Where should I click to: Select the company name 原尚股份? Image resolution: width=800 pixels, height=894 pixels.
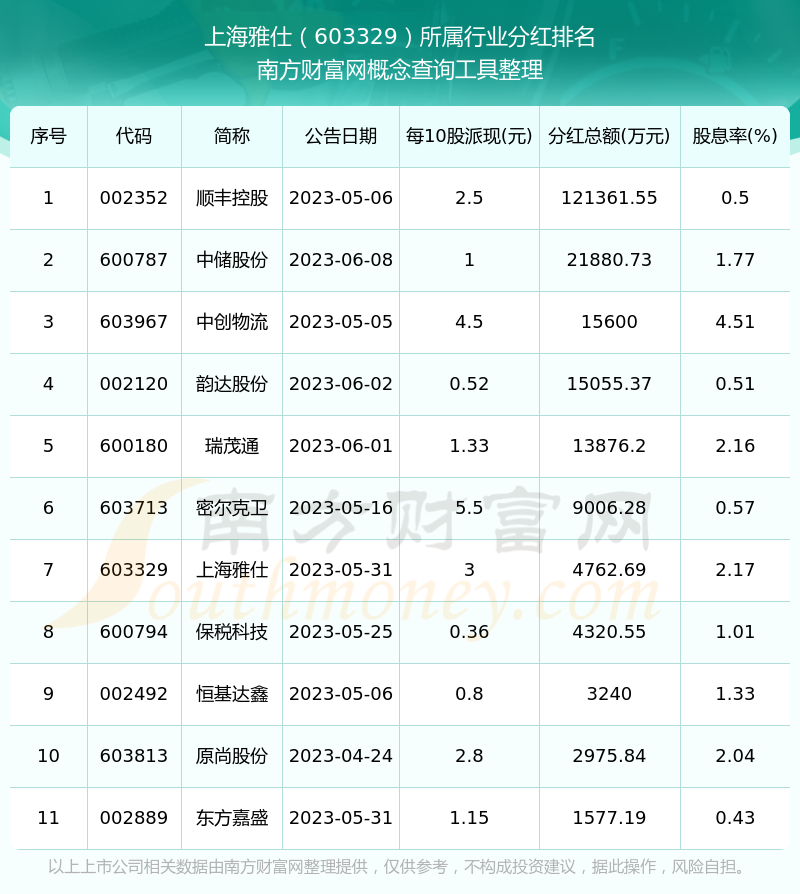point(232,756)
